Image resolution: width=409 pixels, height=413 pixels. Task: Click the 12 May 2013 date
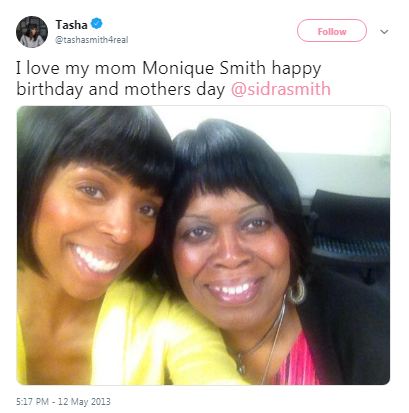[x=84, y=401]
